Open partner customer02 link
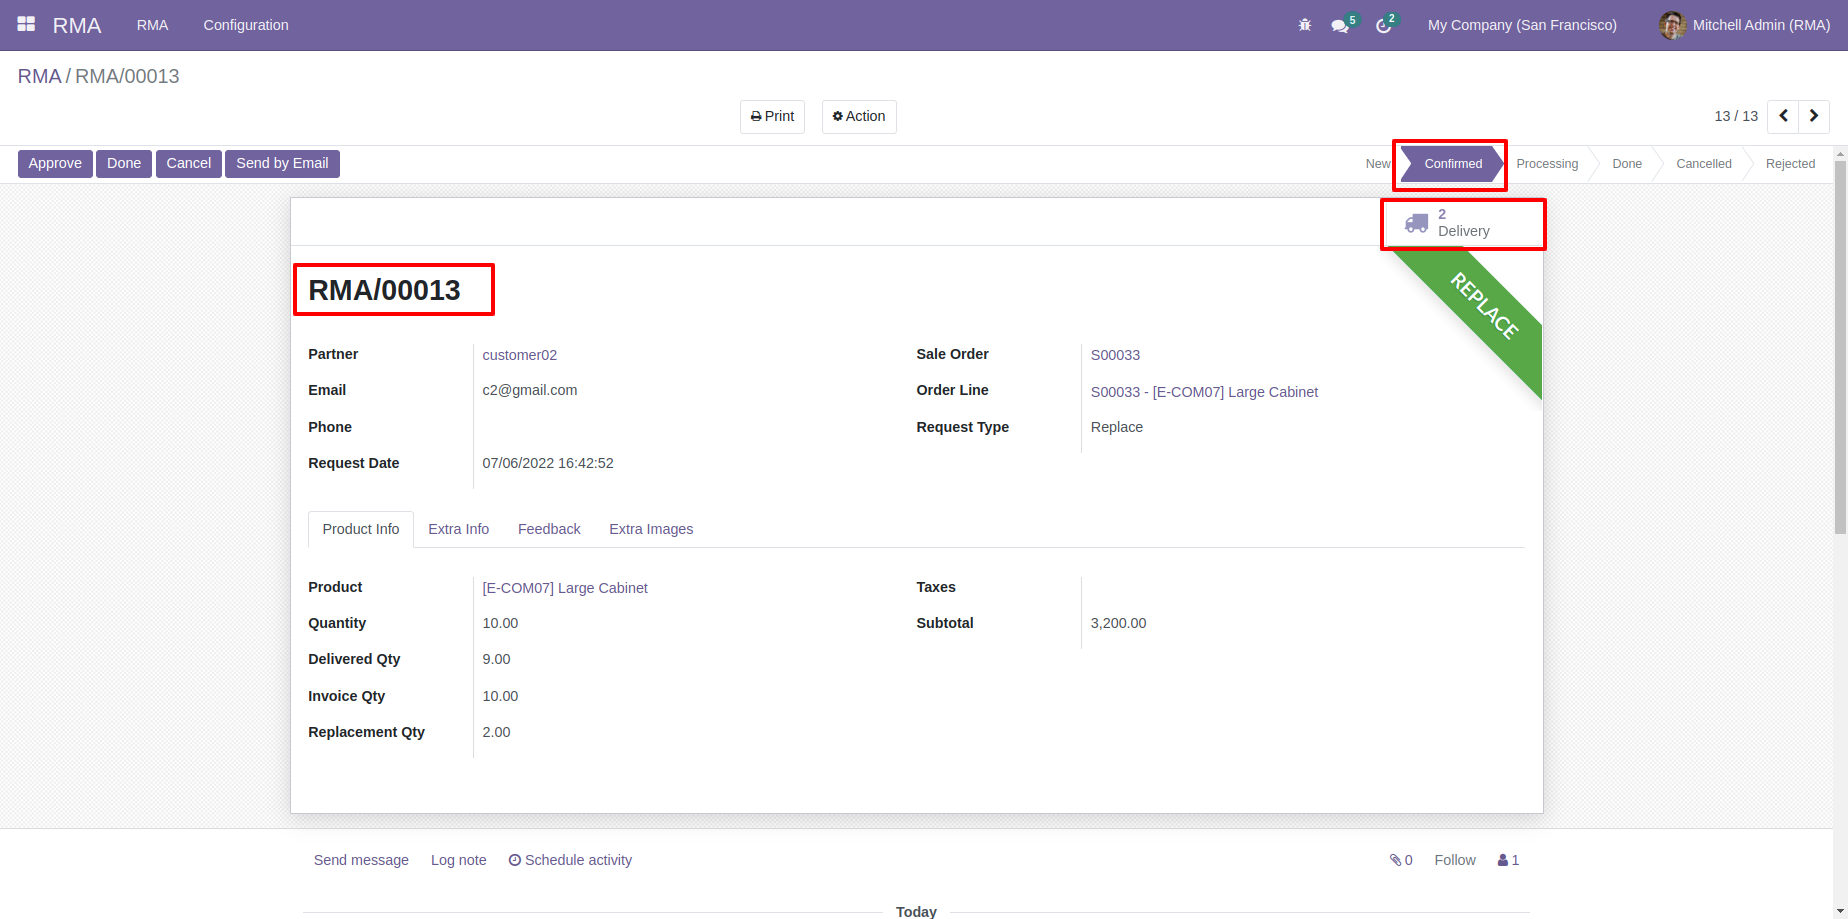Viewport: 1848px width, 919px height. click(x=520, y=355)
